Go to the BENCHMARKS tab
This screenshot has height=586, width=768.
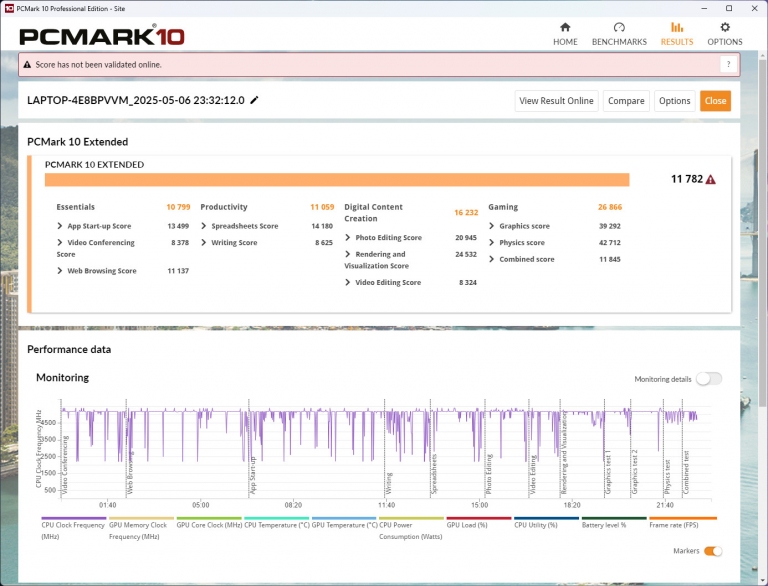619,34
